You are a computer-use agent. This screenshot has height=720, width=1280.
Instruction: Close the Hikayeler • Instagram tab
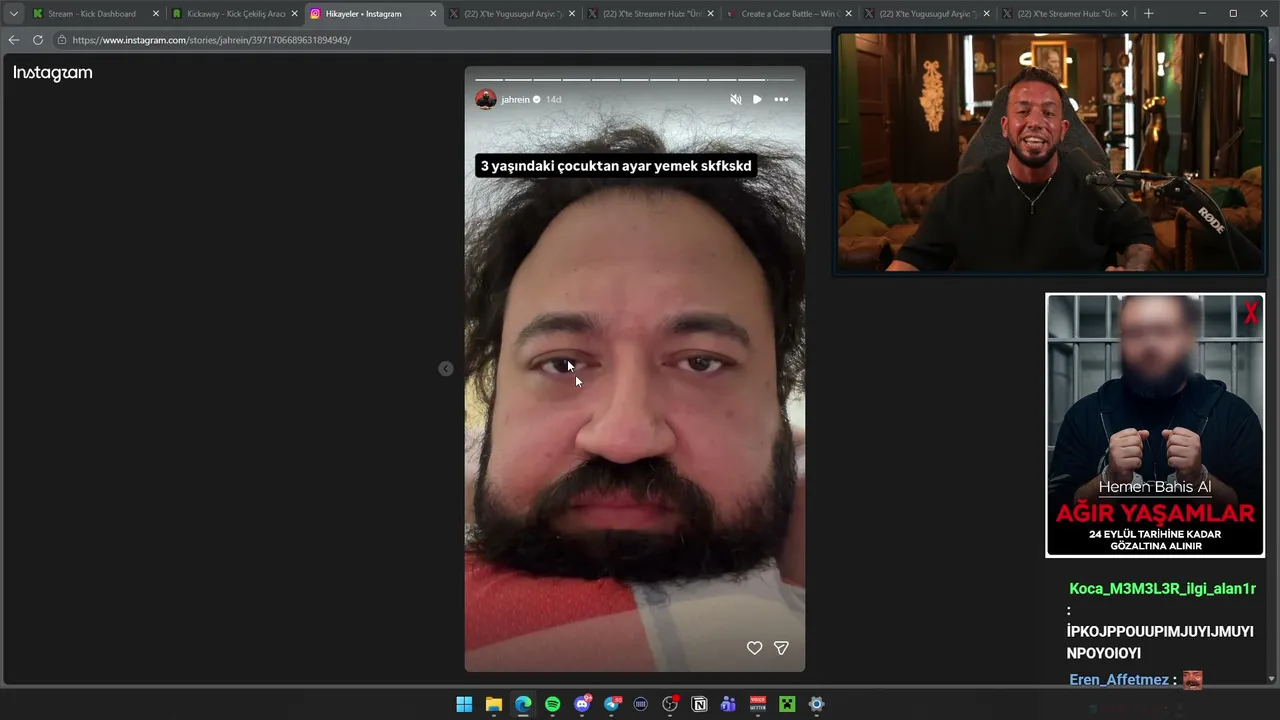(x=433, y=14)
